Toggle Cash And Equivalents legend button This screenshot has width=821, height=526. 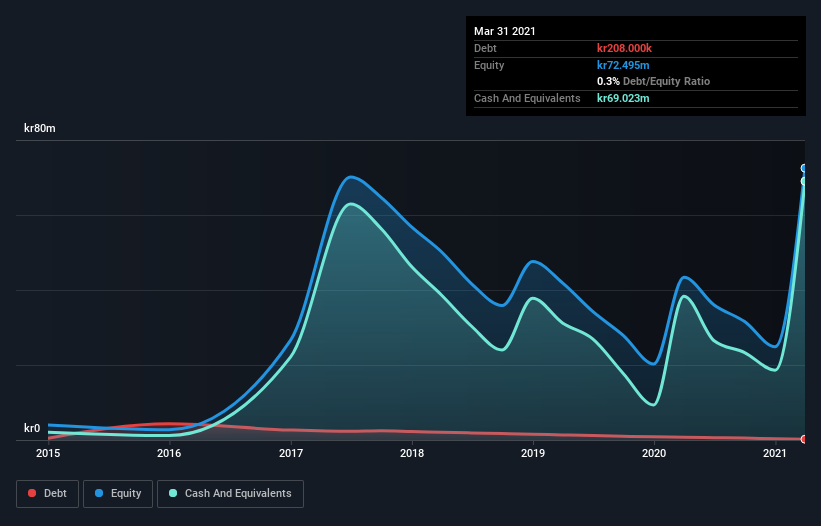point(230,494)
